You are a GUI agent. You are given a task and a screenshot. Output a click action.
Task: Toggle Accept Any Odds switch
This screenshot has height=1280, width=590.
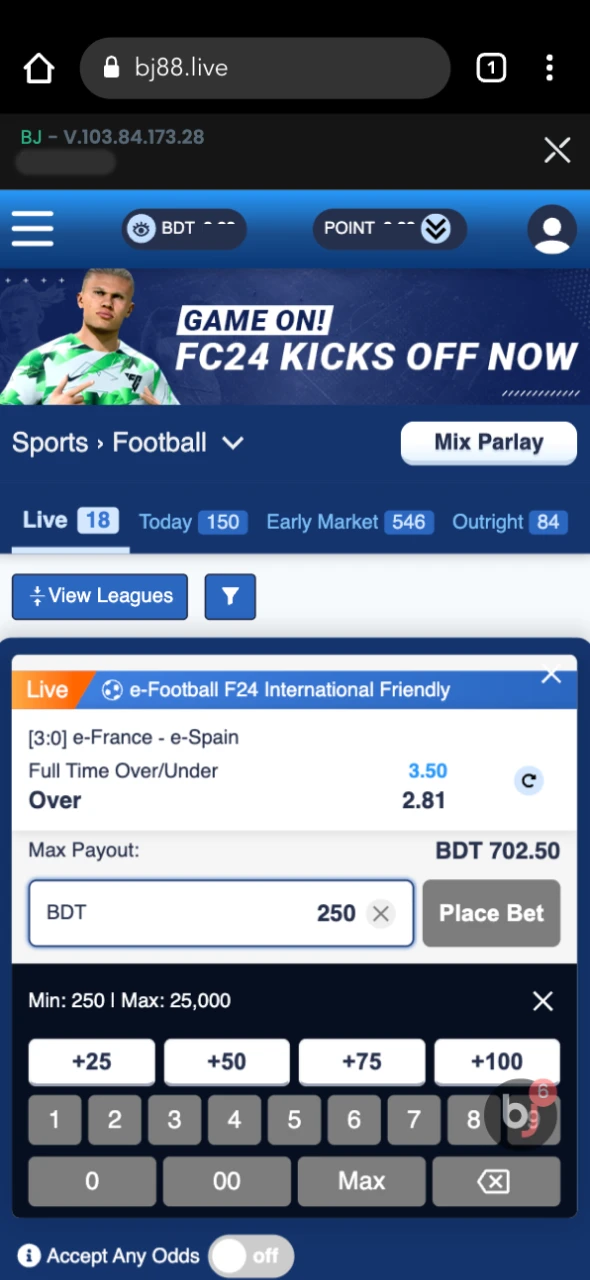(251, 1255)
